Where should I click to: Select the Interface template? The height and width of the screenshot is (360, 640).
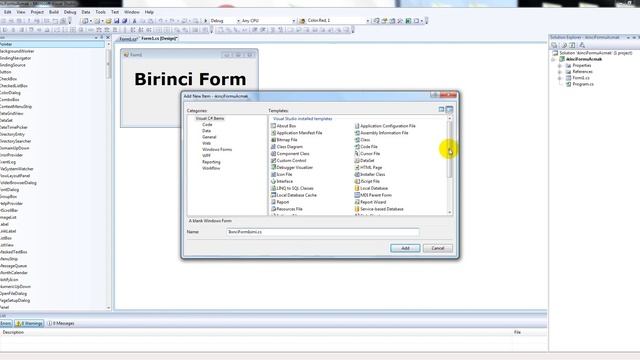tap(282, 181)
